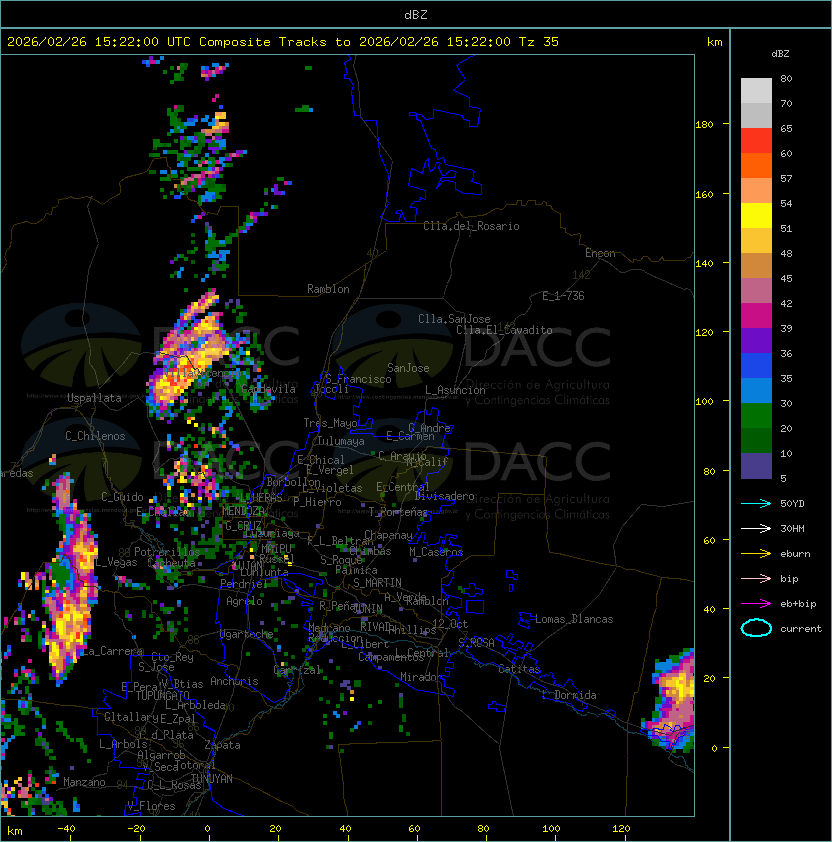The height and width of the screenshot is (842, 832).
Task: Click the '180' tick on right axis
Action: (704, 125)
